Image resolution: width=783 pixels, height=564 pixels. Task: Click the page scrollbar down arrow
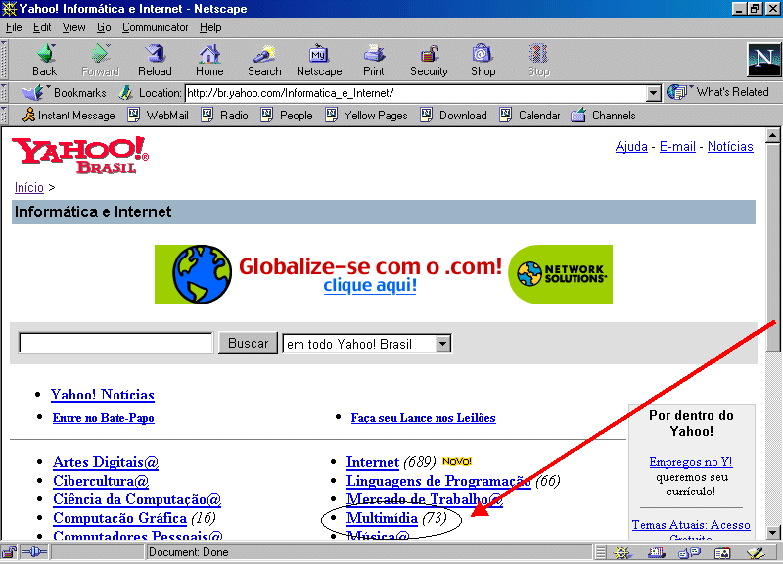(772, 532)
